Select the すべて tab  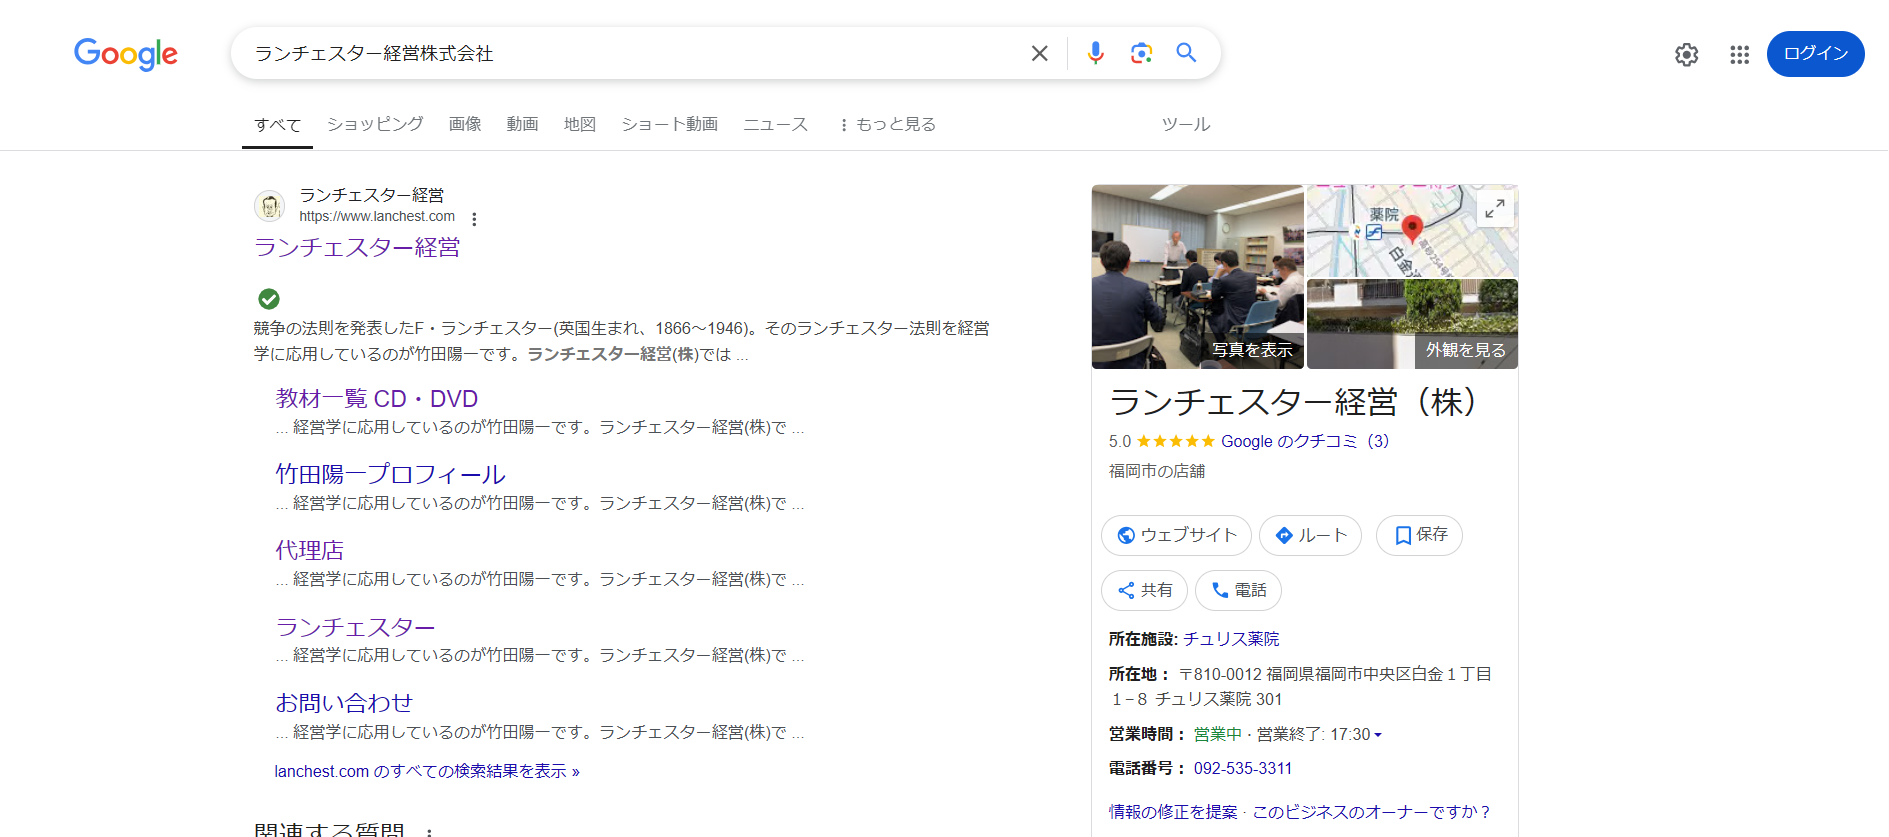pos(277,125)
